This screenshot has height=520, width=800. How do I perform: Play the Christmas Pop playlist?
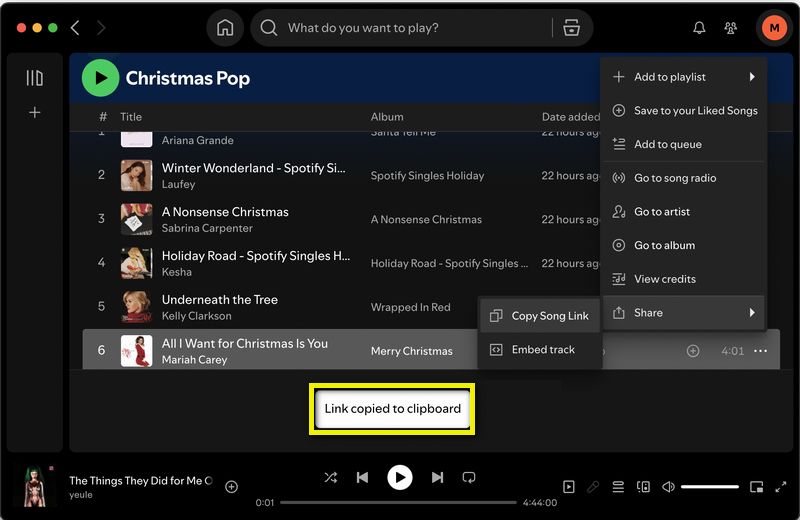(x=101, y=78)
